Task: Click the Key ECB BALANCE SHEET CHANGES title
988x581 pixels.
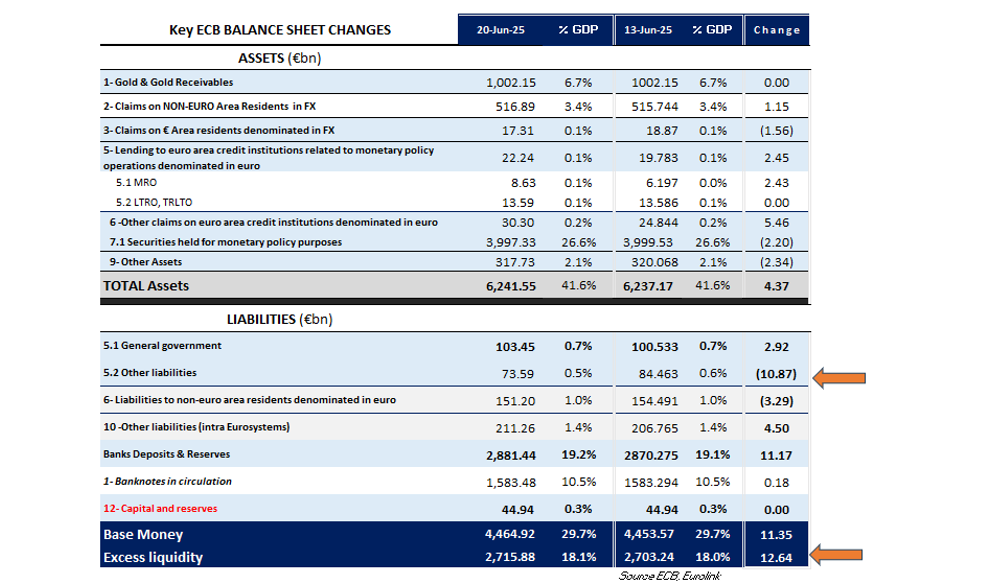Action: point(280,30)
